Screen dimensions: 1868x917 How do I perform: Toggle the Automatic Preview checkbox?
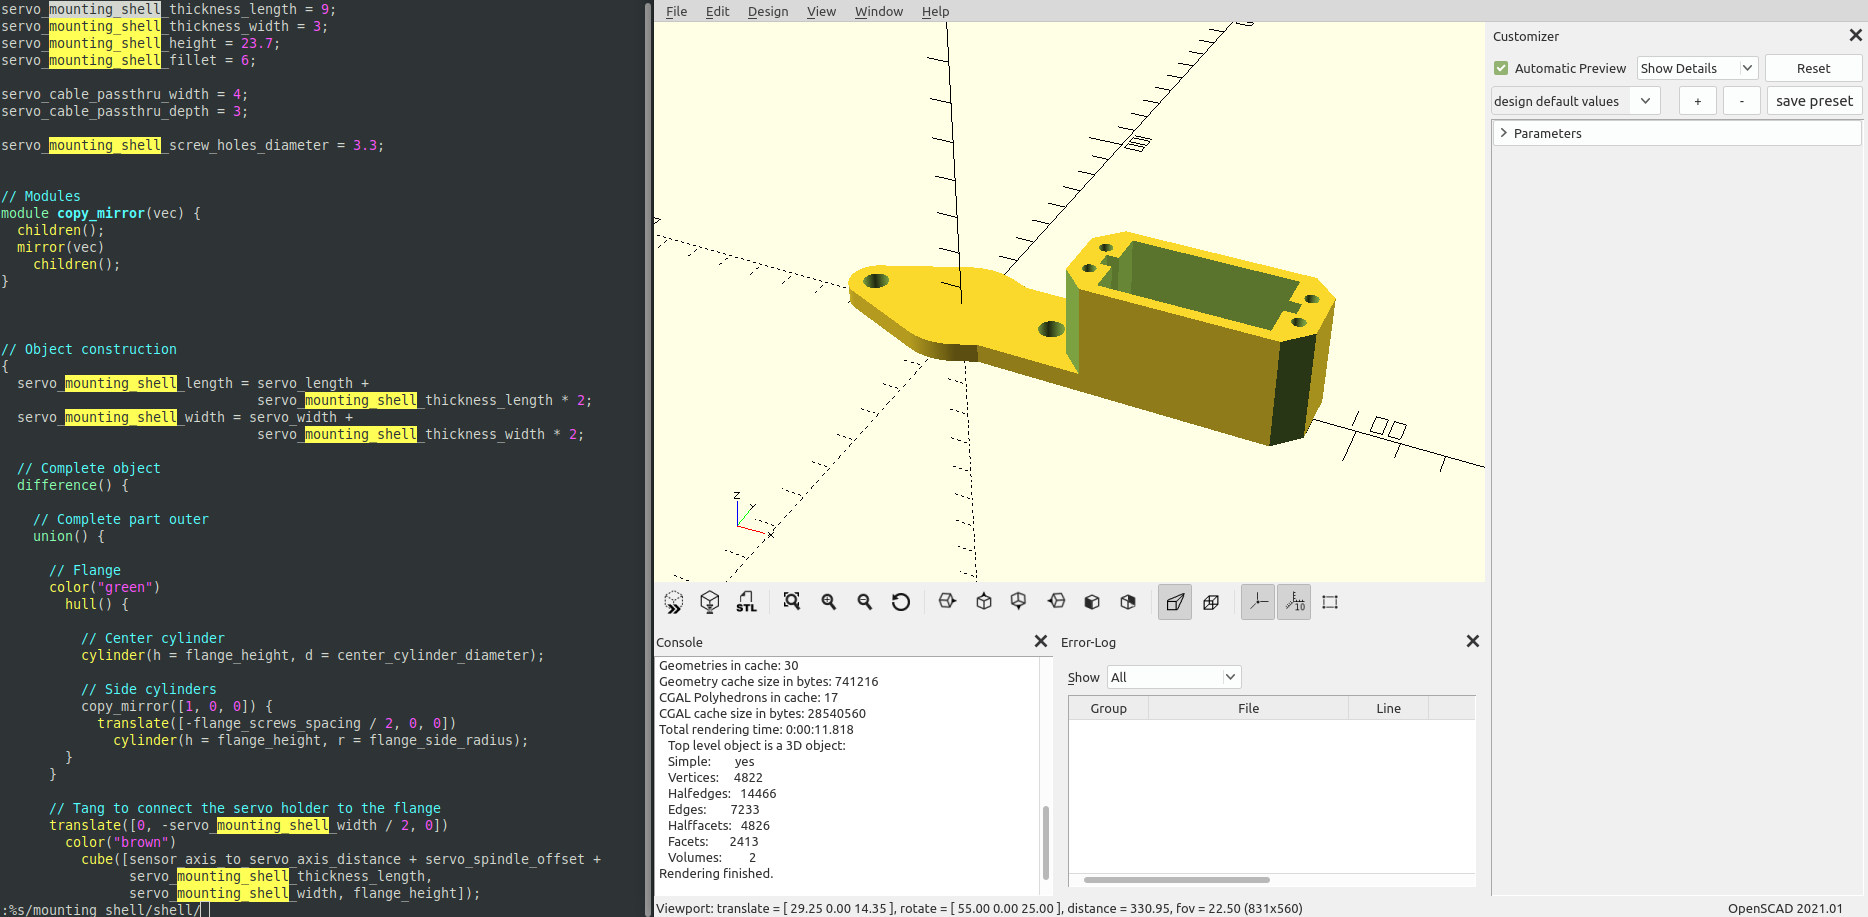tap(1501, 68)
